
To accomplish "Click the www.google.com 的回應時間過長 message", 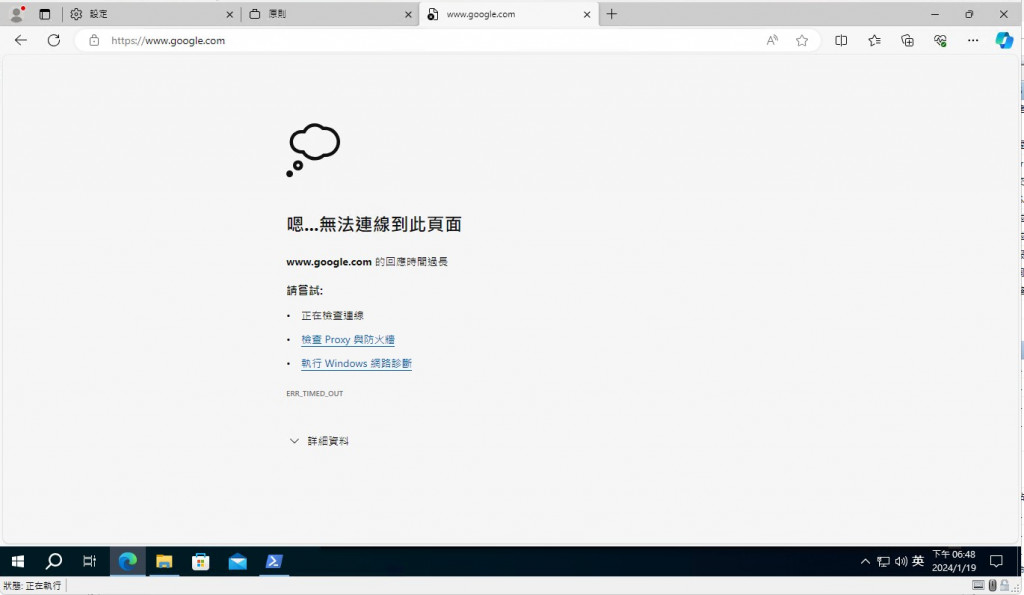I will 367,262.
